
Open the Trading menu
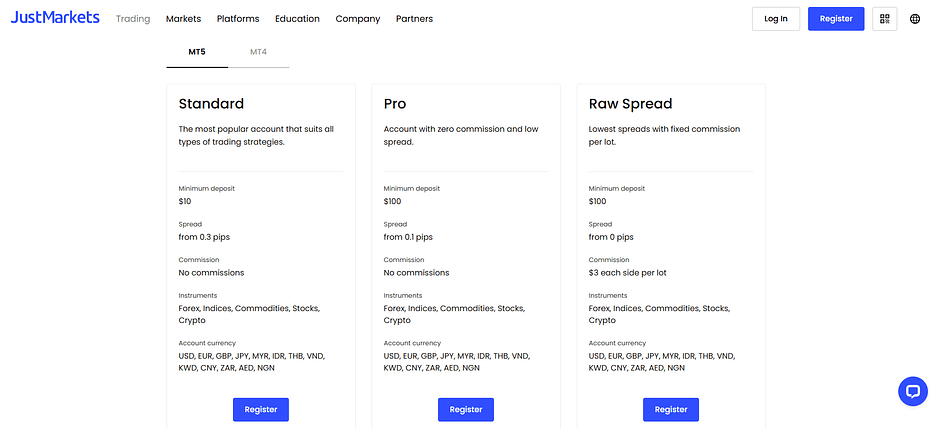133,19
